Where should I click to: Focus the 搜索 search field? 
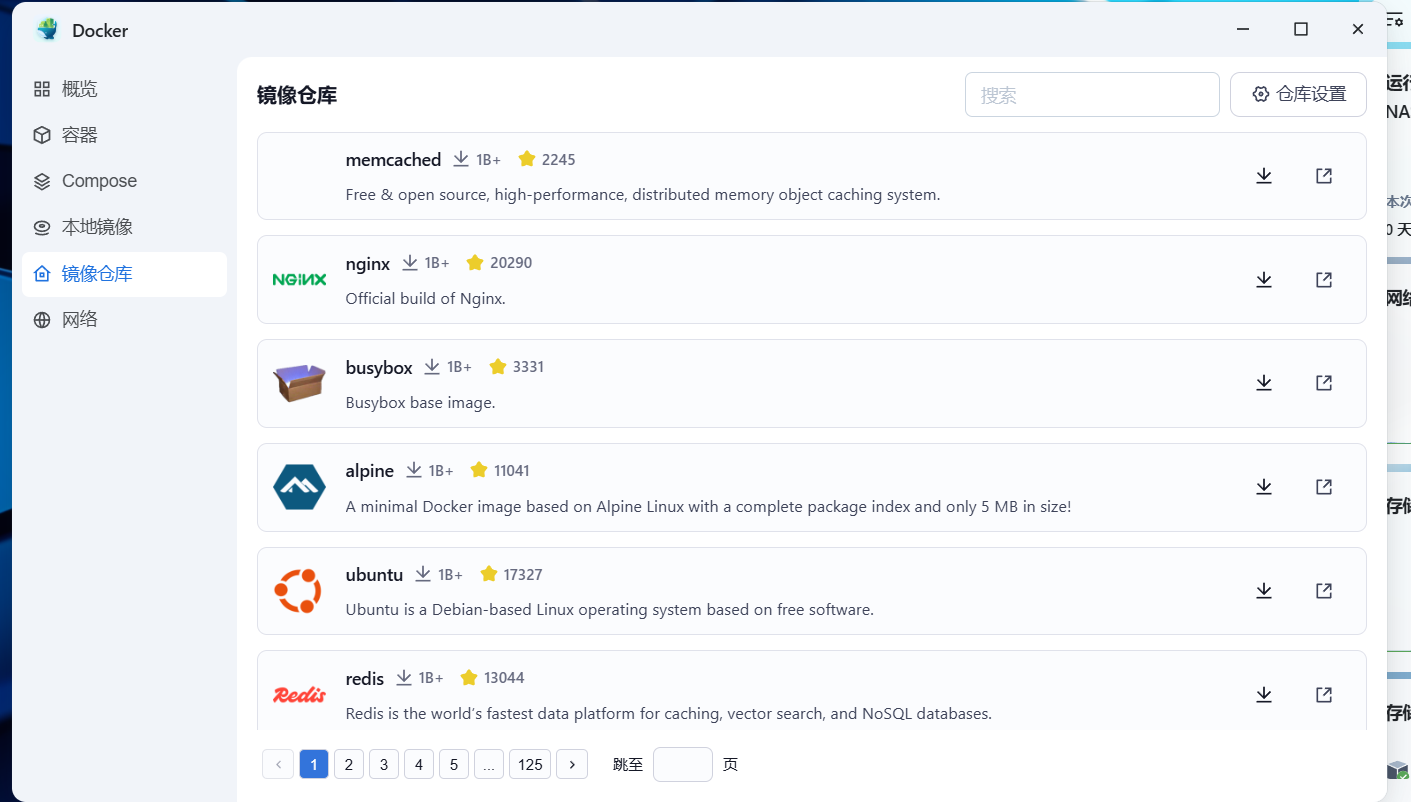click(1092, 94)
